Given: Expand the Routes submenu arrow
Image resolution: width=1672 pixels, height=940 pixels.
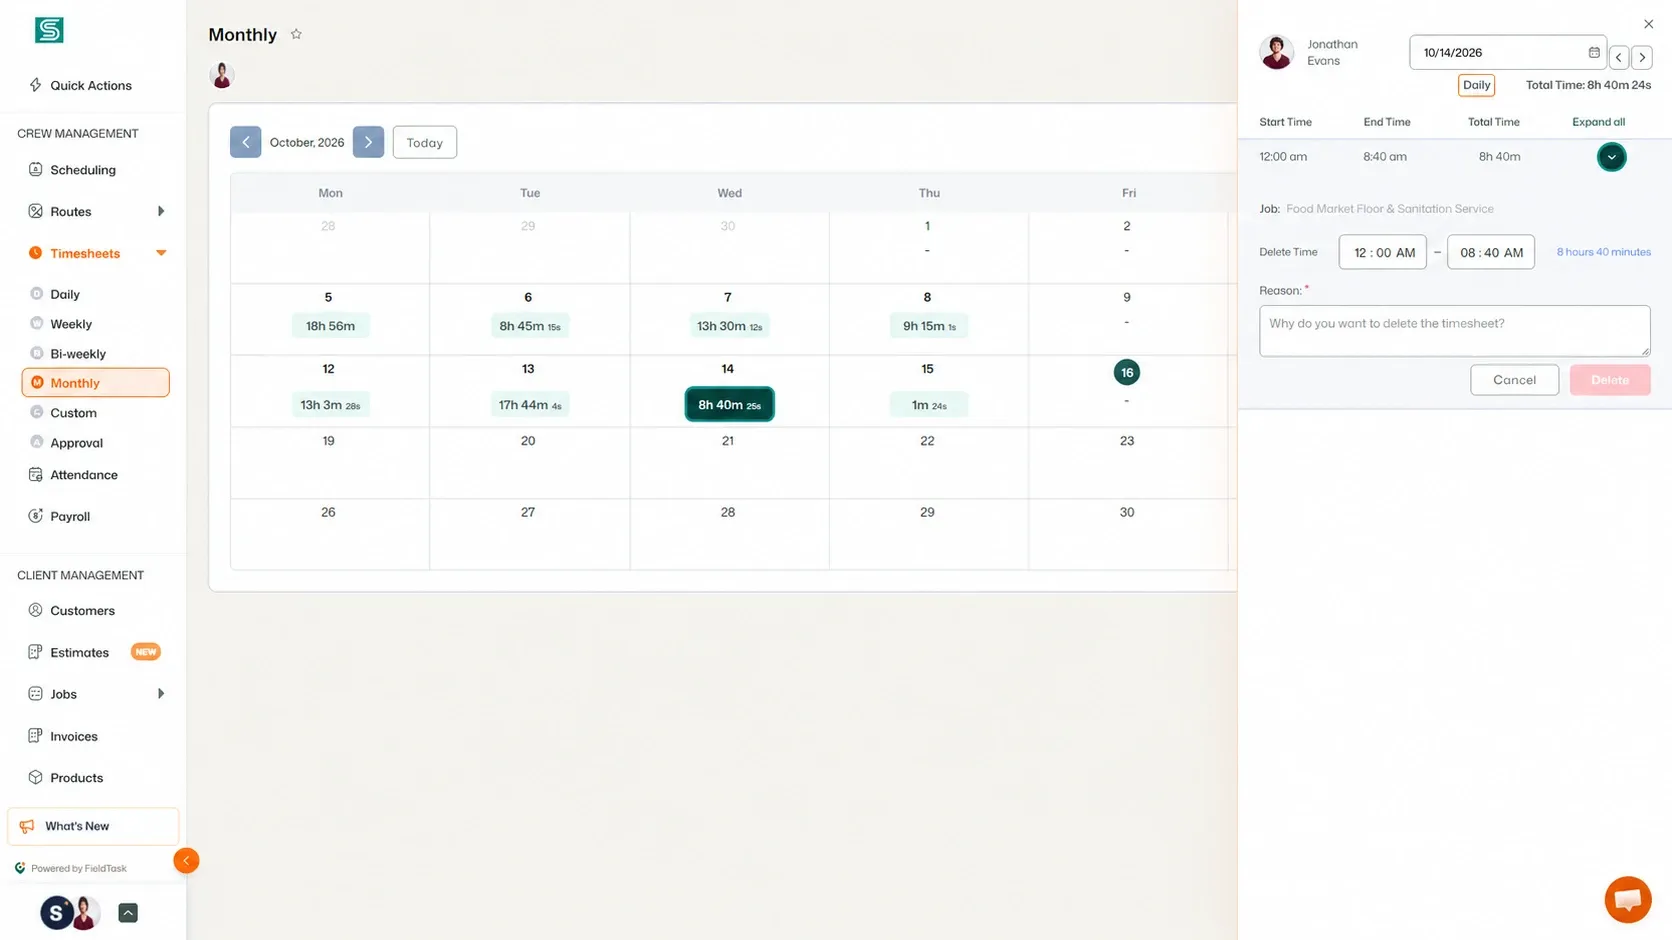Looking at the screenshot, I should [160, 211].
